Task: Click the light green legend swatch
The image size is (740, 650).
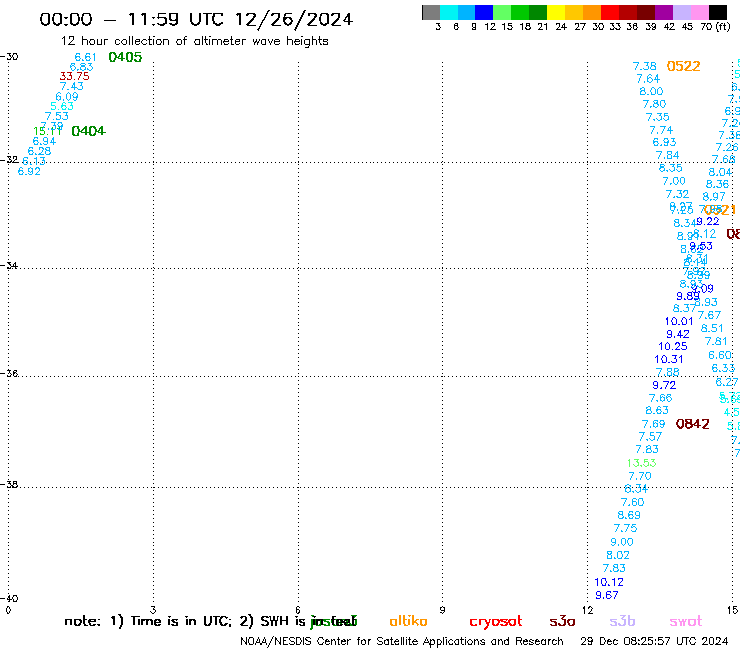Action: pos(502,13)
